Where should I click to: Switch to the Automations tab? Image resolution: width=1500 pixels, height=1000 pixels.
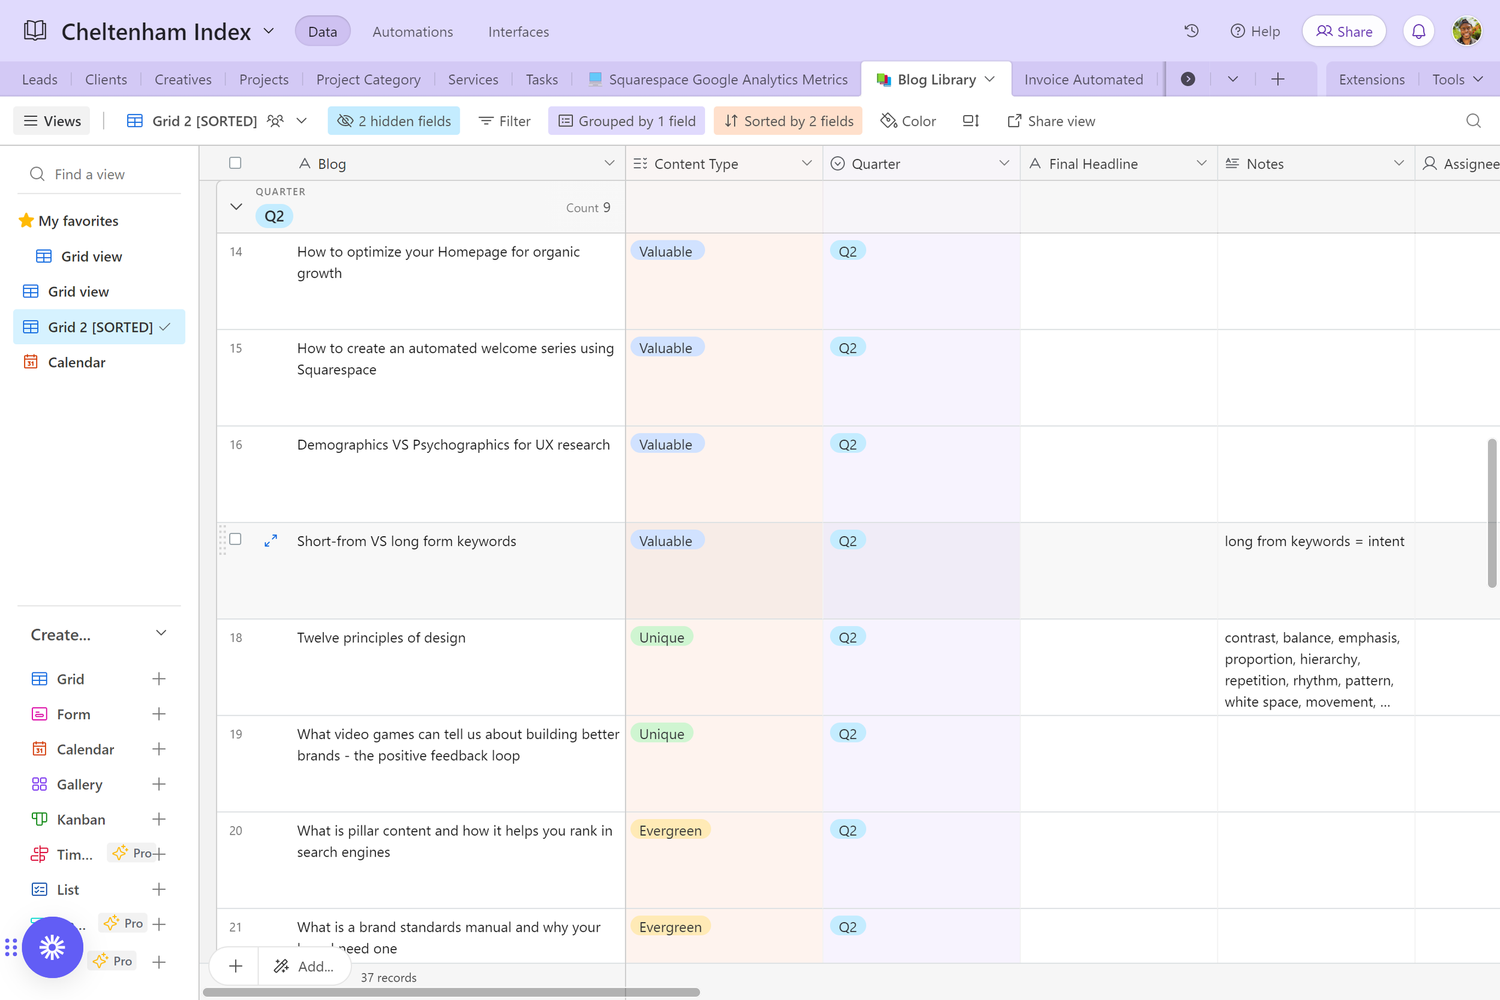coord(412,31)
